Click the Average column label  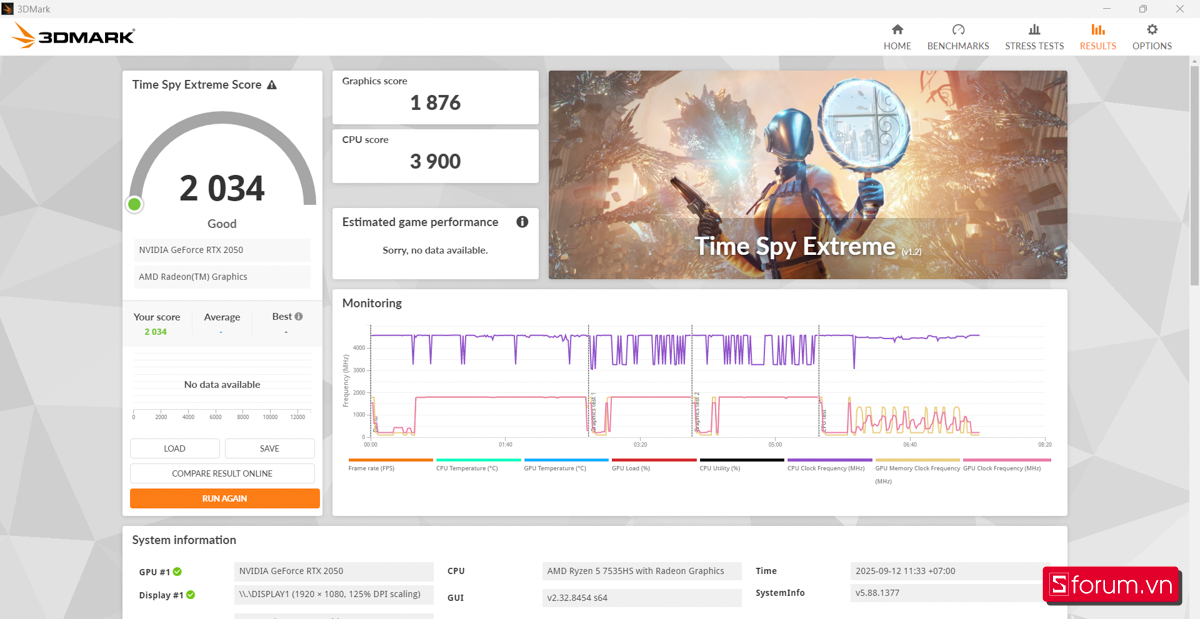coord(222,317)
